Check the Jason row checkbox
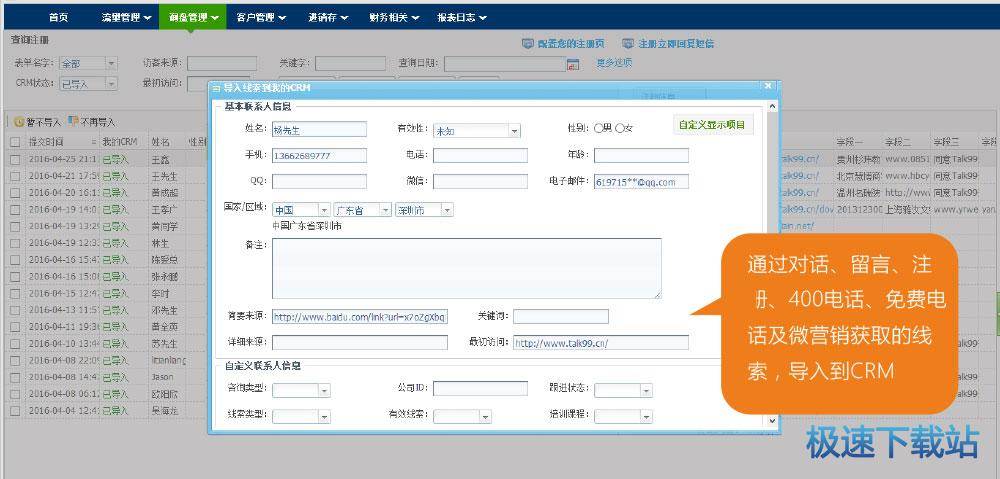This screenshot has height=479, width=1000. (15, 377)
